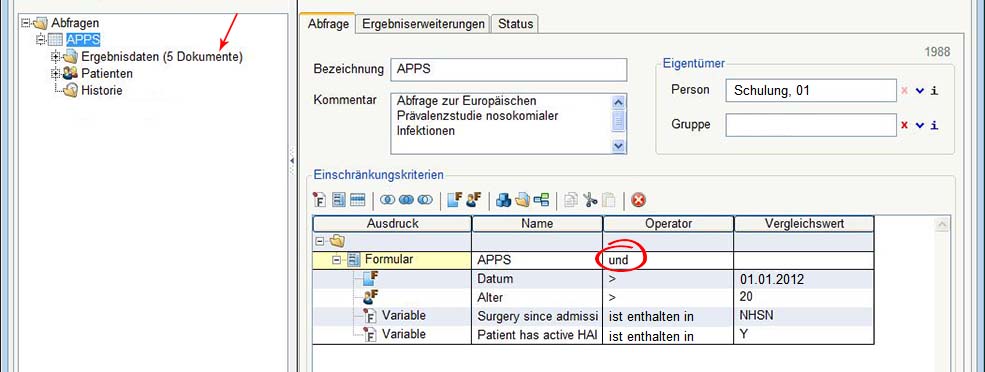This screenshot has width=985, height=372.
Task: Switch to the Abfrage tab
Action: (327, 24)
